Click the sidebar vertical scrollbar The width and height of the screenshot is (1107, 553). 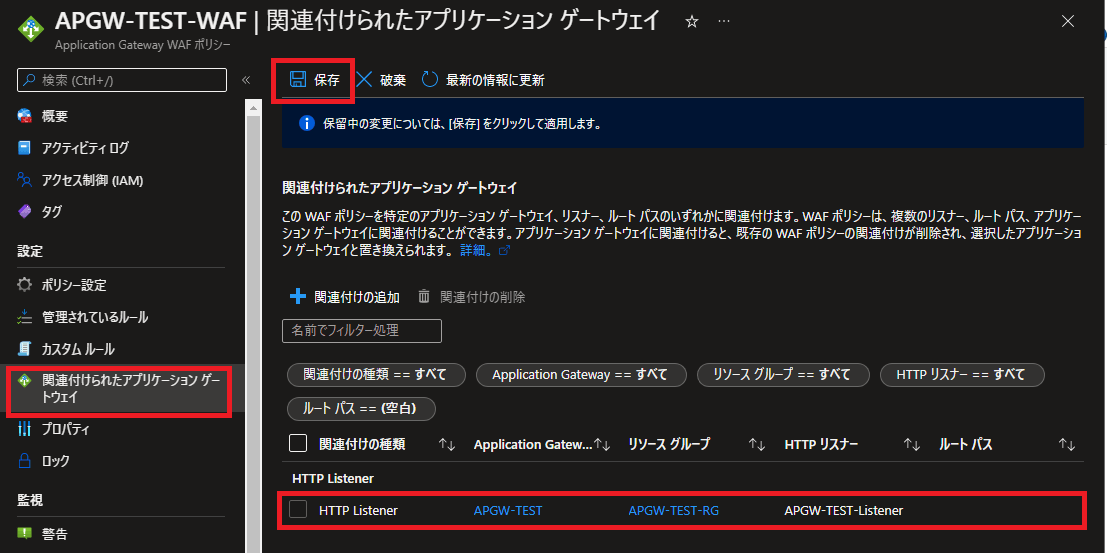(x=252, y=332)
